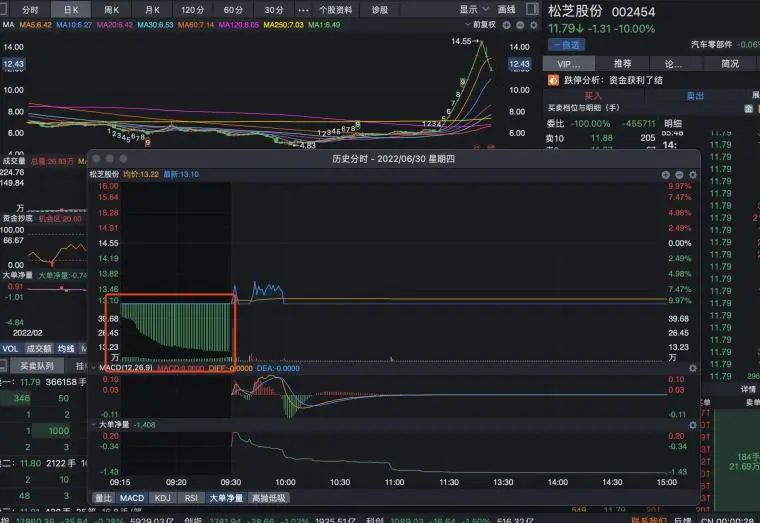The width and height of the screenshot is (760, 523).
Task: Open the 月K monthly chart tab
Action: coord(152,9)
